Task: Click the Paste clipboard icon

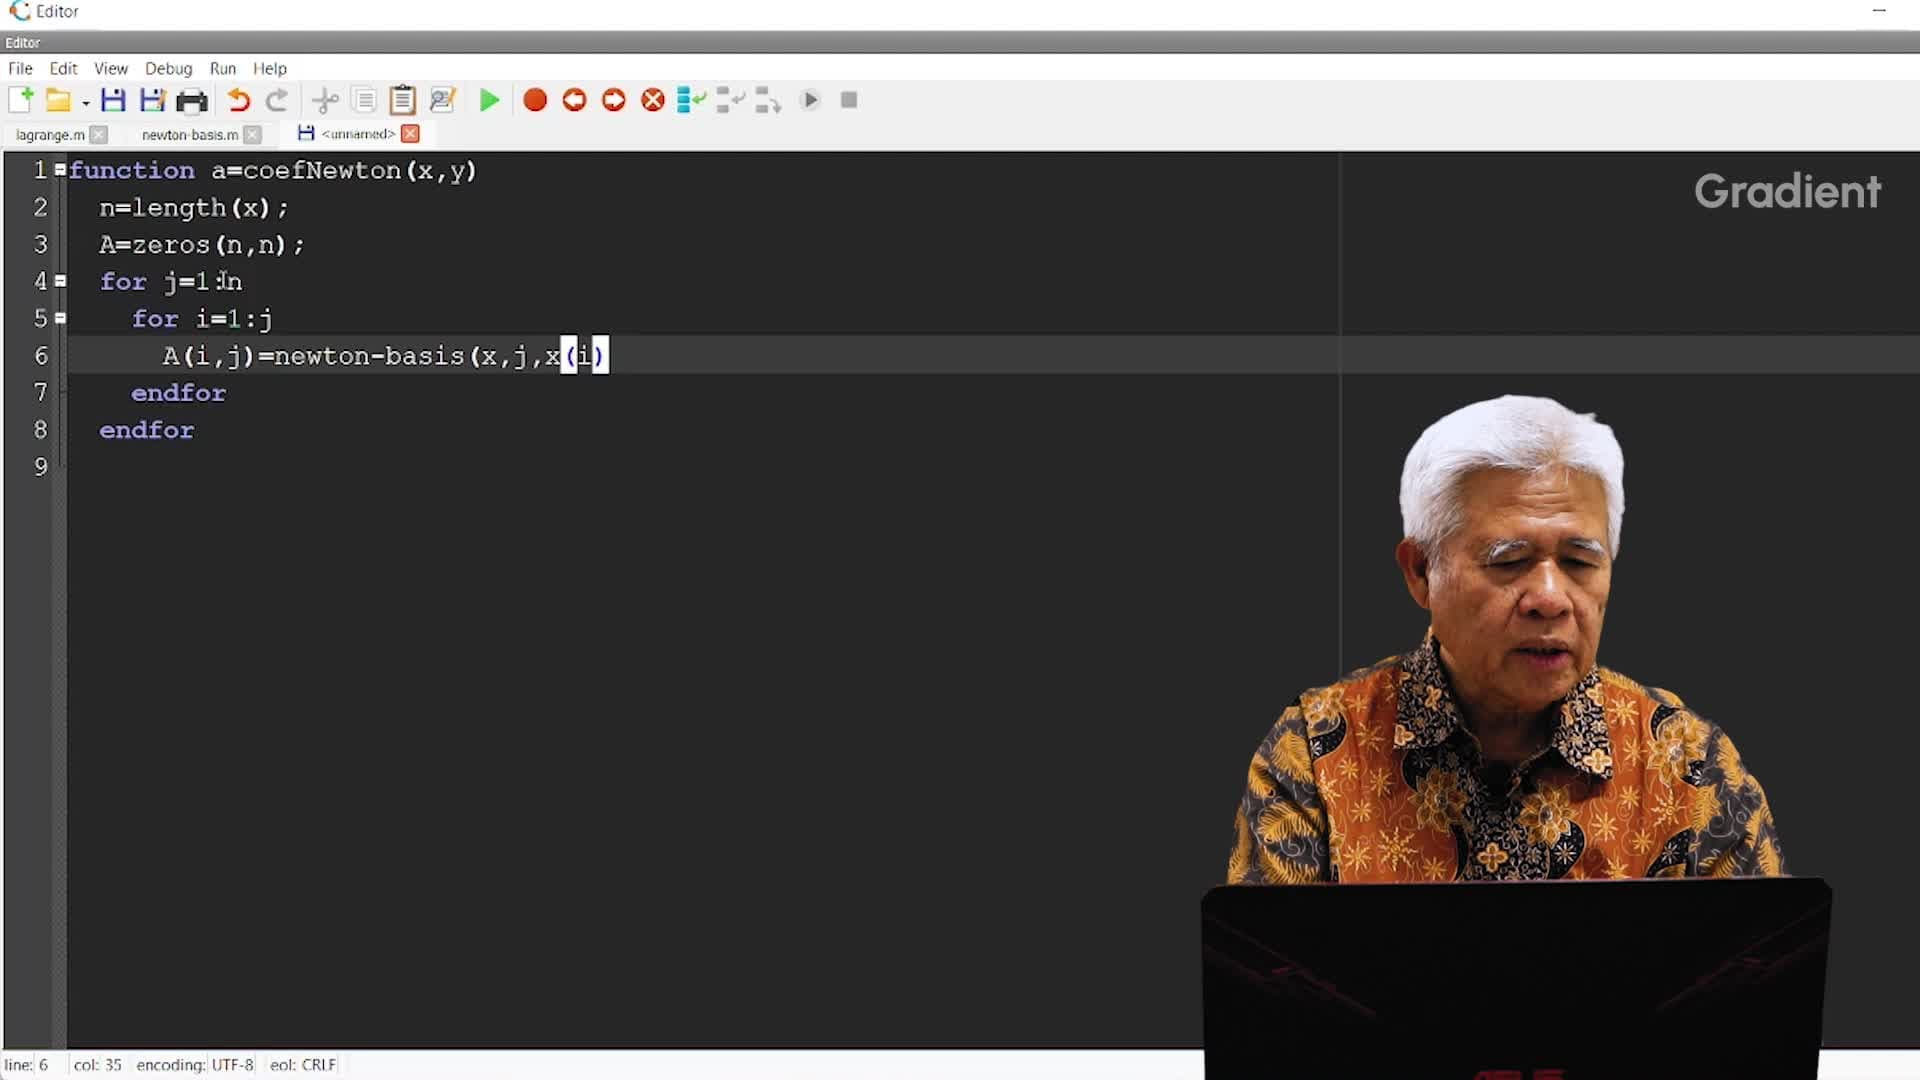Action: (402, 100)
